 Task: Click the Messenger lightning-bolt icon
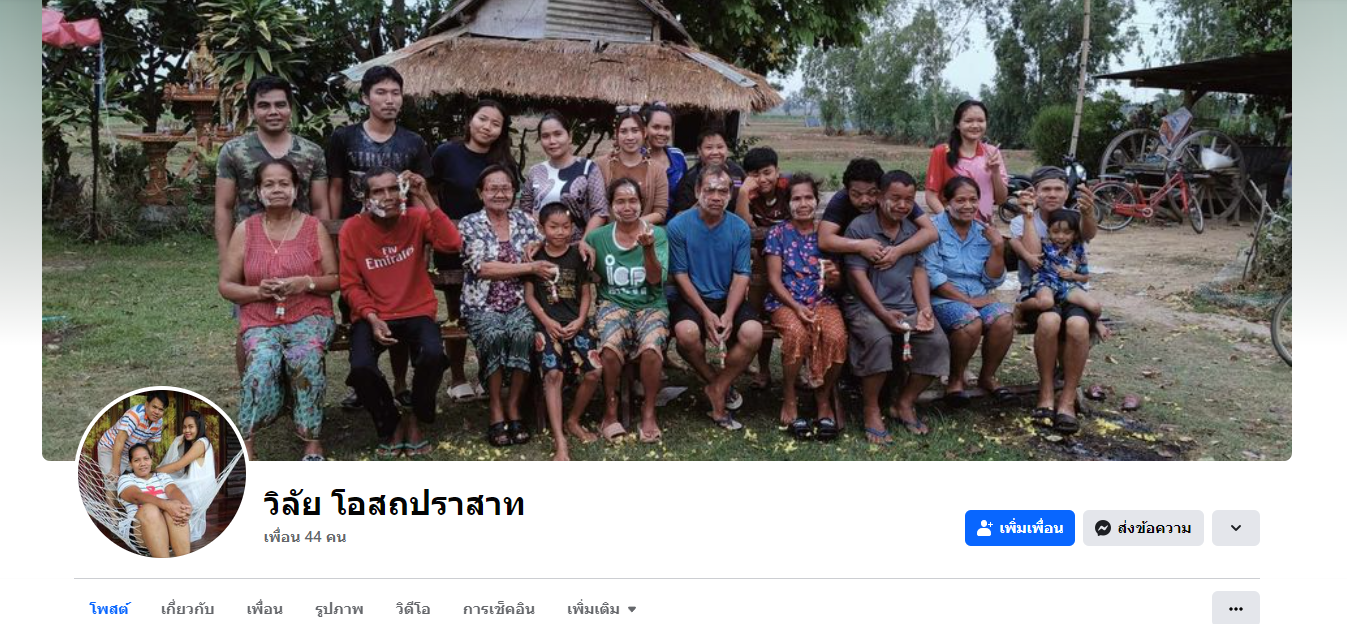pos(1103,528)
